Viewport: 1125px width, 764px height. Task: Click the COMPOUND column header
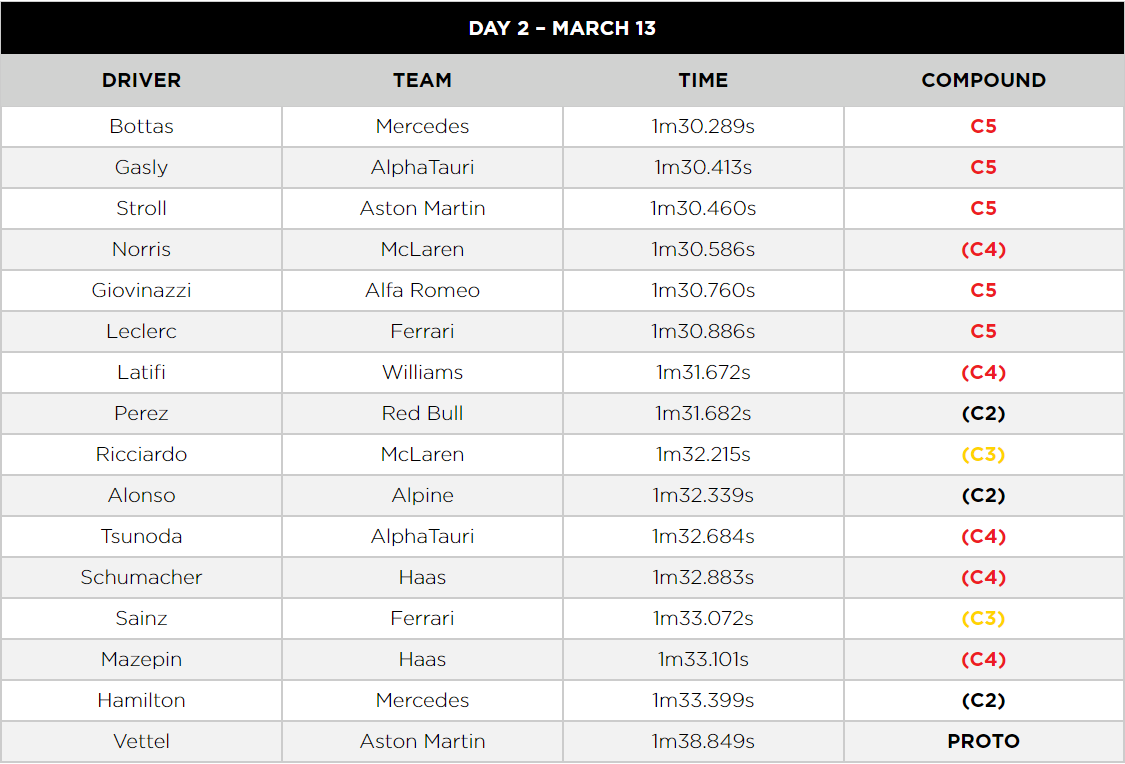984,80
